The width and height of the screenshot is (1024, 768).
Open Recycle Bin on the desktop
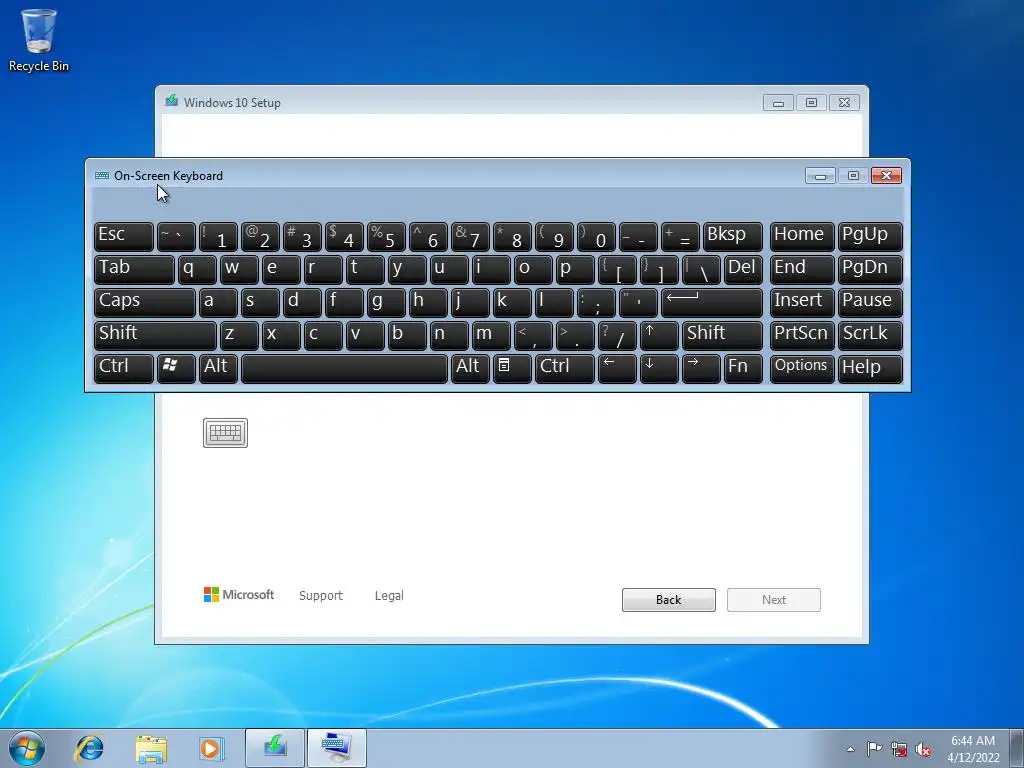click(x=39, y=40)
